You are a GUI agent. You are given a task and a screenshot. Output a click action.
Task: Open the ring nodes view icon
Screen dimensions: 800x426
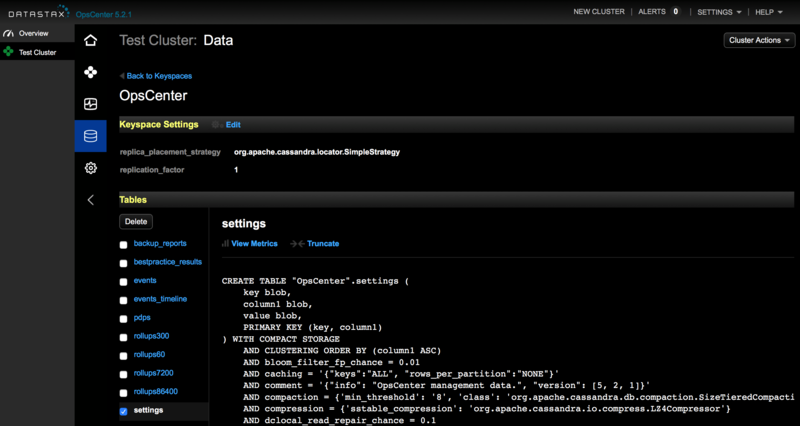90,72
